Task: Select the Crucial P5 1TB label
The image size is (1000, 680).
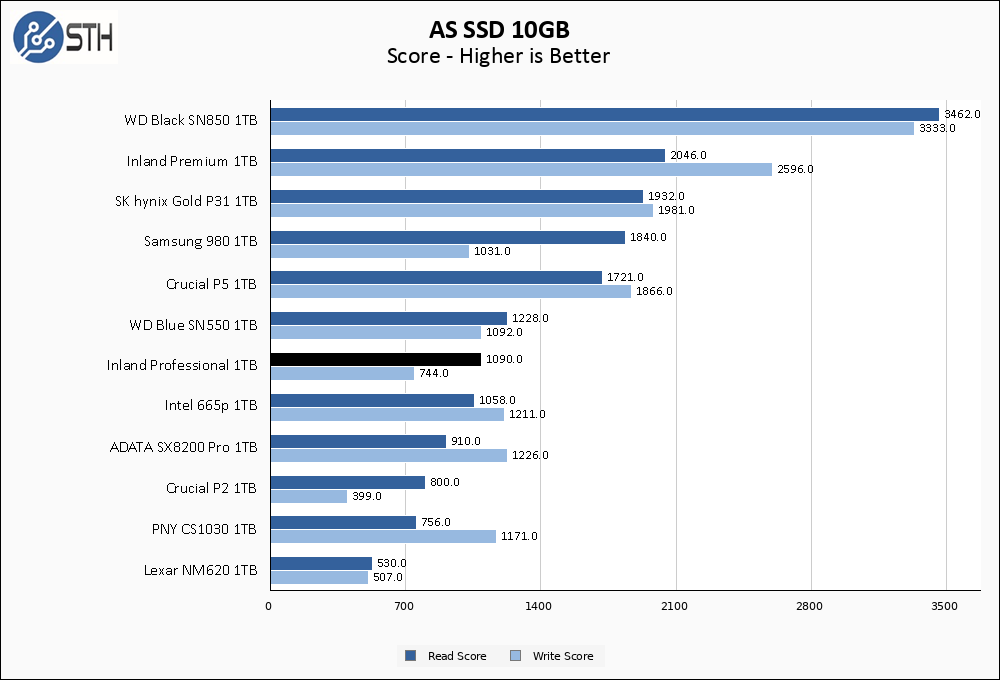Action: [211, 284]
